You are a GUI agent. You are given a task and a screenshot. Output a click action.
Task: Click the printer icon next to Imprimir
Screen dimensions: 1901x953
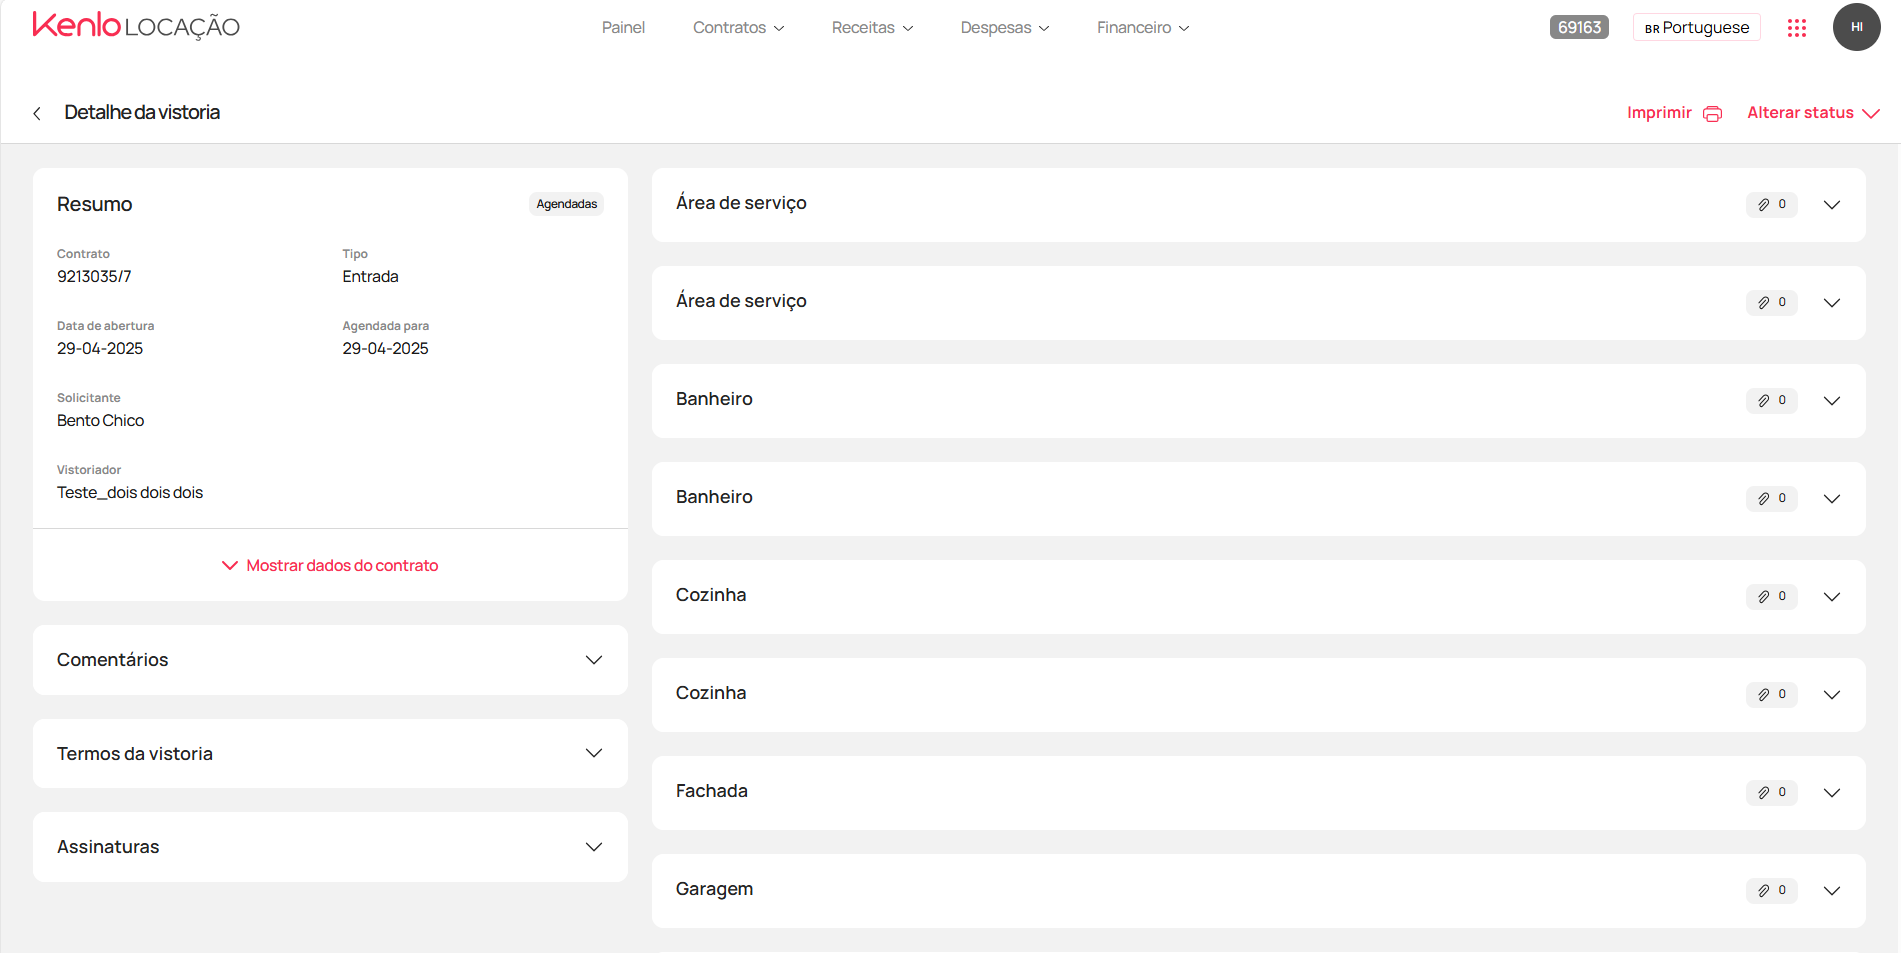tap(1712, 113)
